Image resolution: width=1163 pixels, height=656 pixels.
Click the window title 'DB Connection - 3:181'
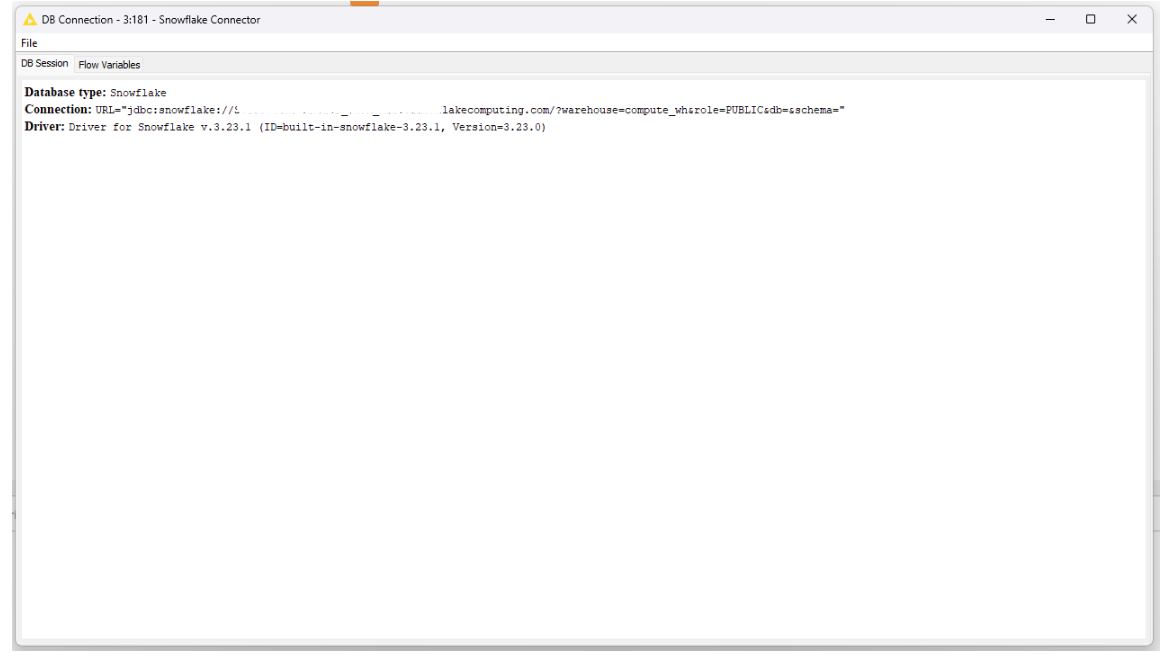click(95, 19)
